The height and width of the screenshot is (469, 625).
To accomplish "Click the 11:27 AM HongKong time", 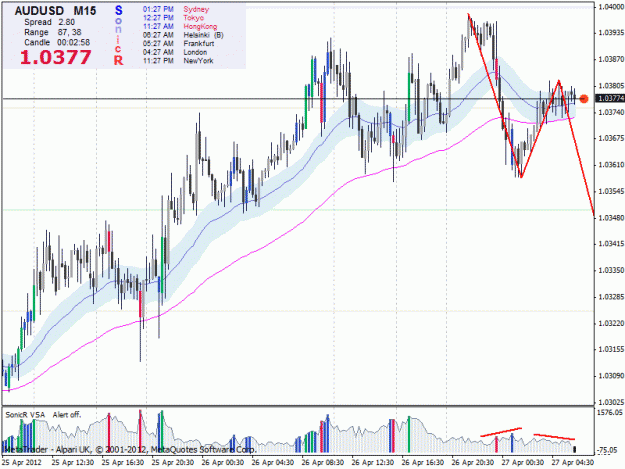I will [158, 27].
